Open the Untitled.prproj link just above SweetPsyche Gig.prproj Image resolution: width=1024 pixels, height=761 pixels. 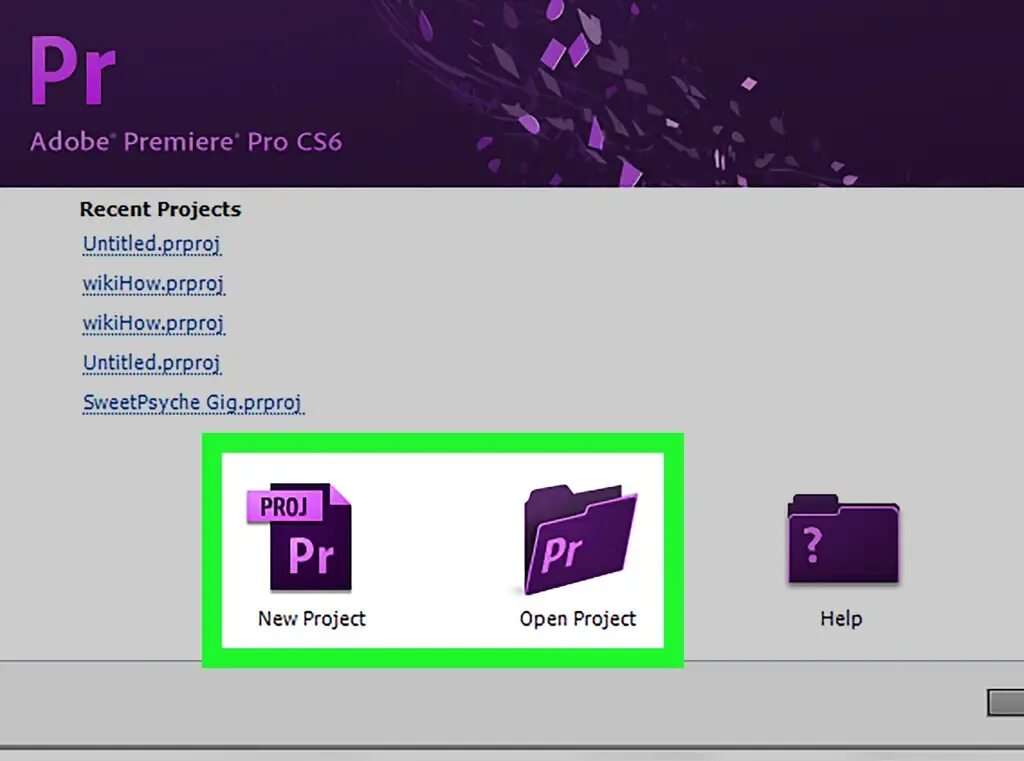pyautogui.click(x=152, y=363)
